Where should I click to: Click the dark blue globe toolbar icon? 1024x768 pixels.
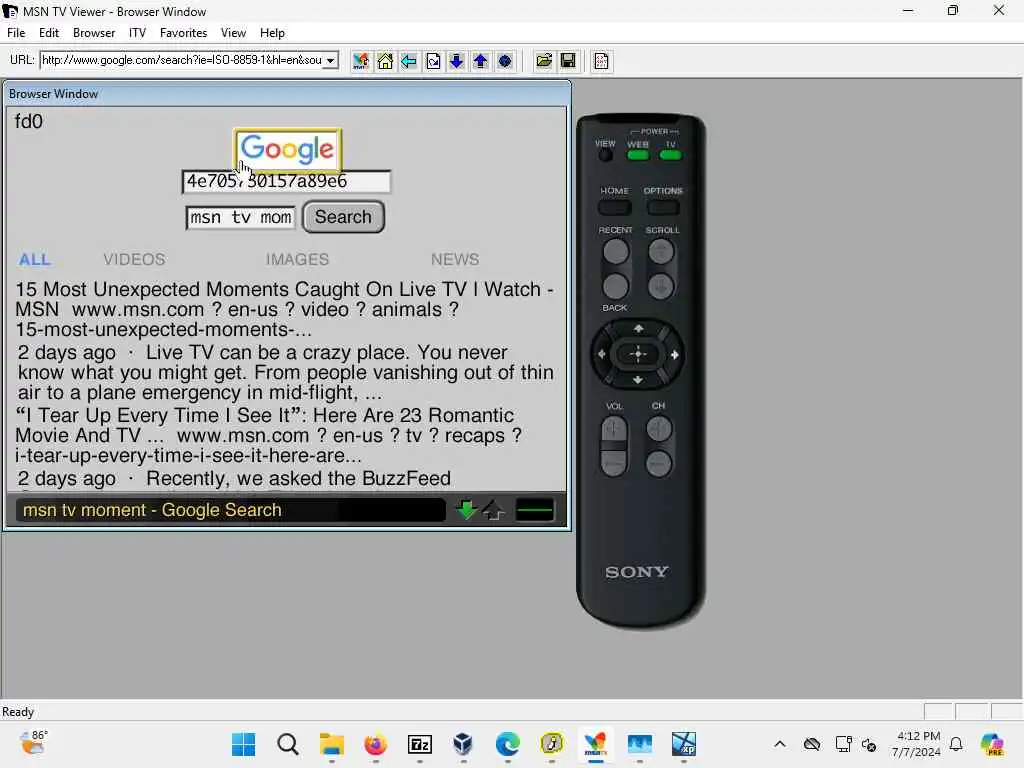tap(505, 61)
